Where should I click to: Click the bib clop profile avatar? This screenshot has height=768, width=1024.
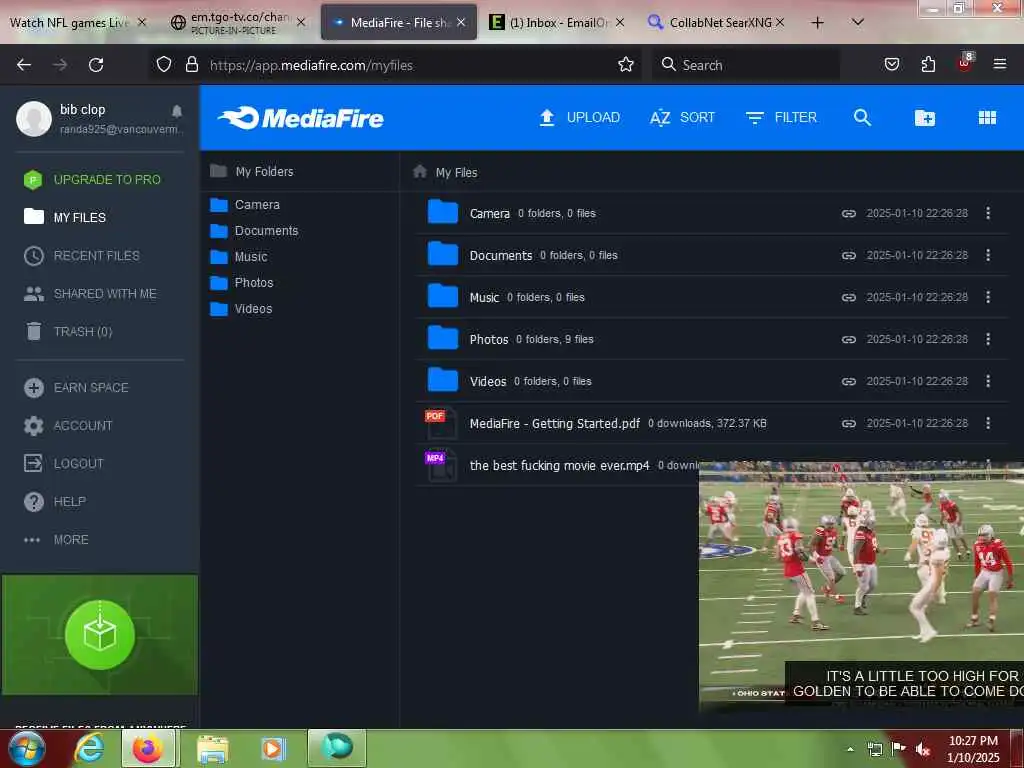tap(34, 119)
